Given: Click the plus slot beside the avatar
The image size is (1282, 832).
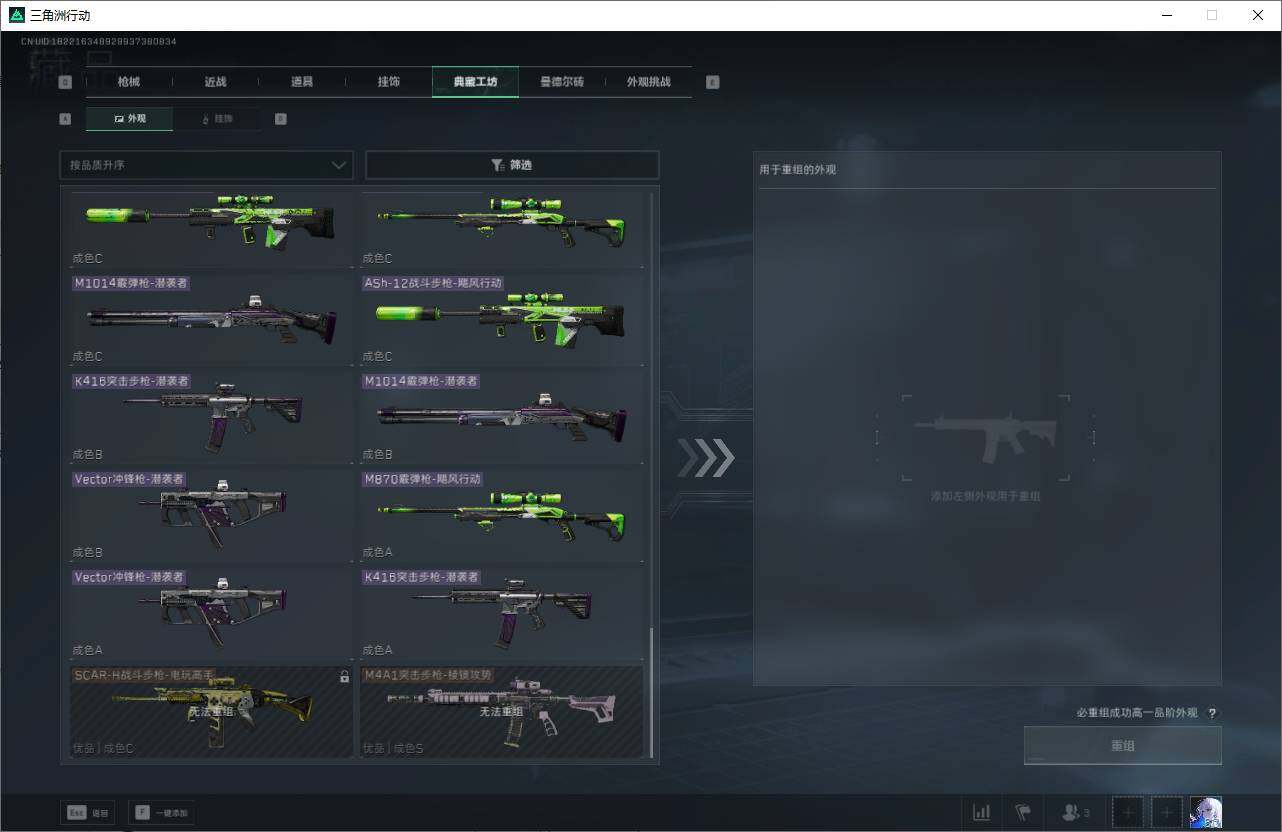Looking at the screenshot, I should click(x=1167, y=812).
